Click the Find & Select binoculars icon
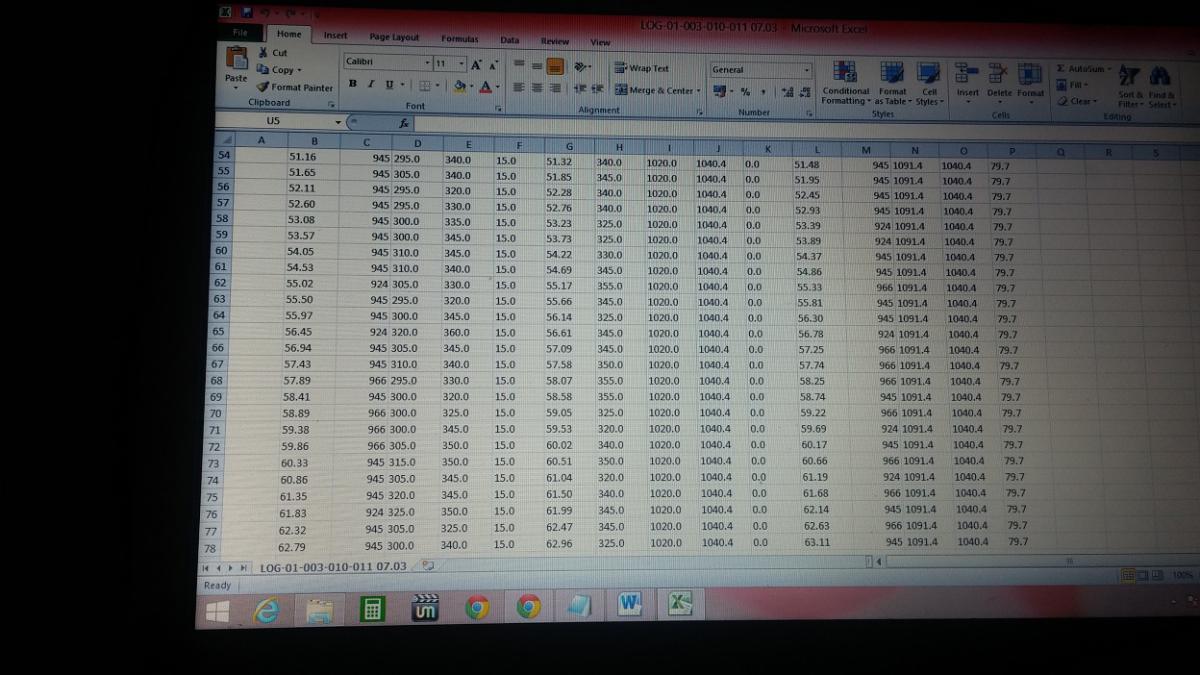Image resolution: width=1200 pixels, height=675 pixels. 1161,78
